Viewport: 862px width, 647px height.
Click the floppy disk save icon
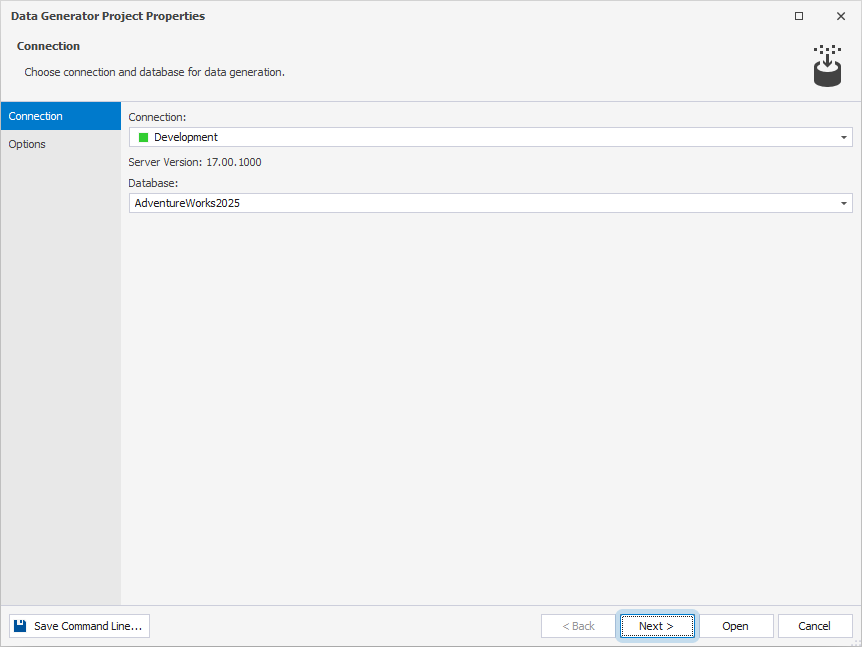coord(20,626)
